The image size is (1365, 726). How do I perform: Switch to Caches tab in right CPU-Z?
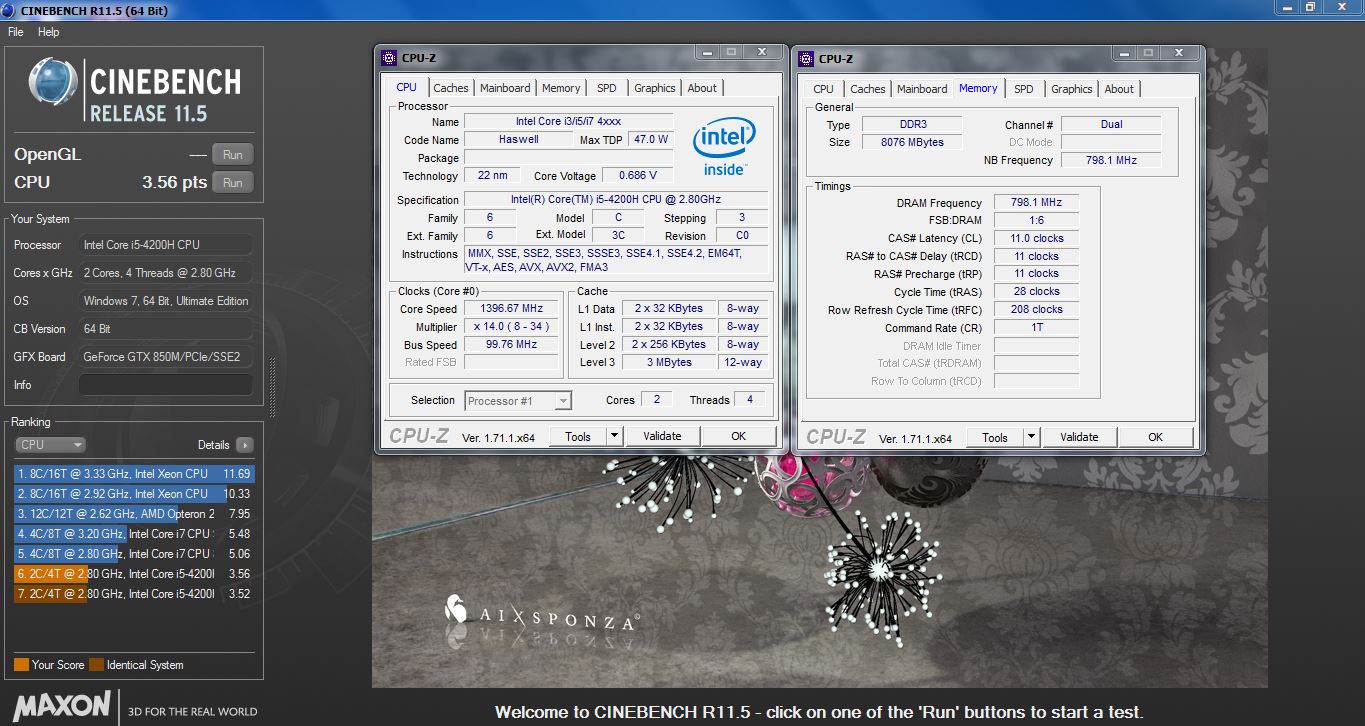(x=868, y=88)
